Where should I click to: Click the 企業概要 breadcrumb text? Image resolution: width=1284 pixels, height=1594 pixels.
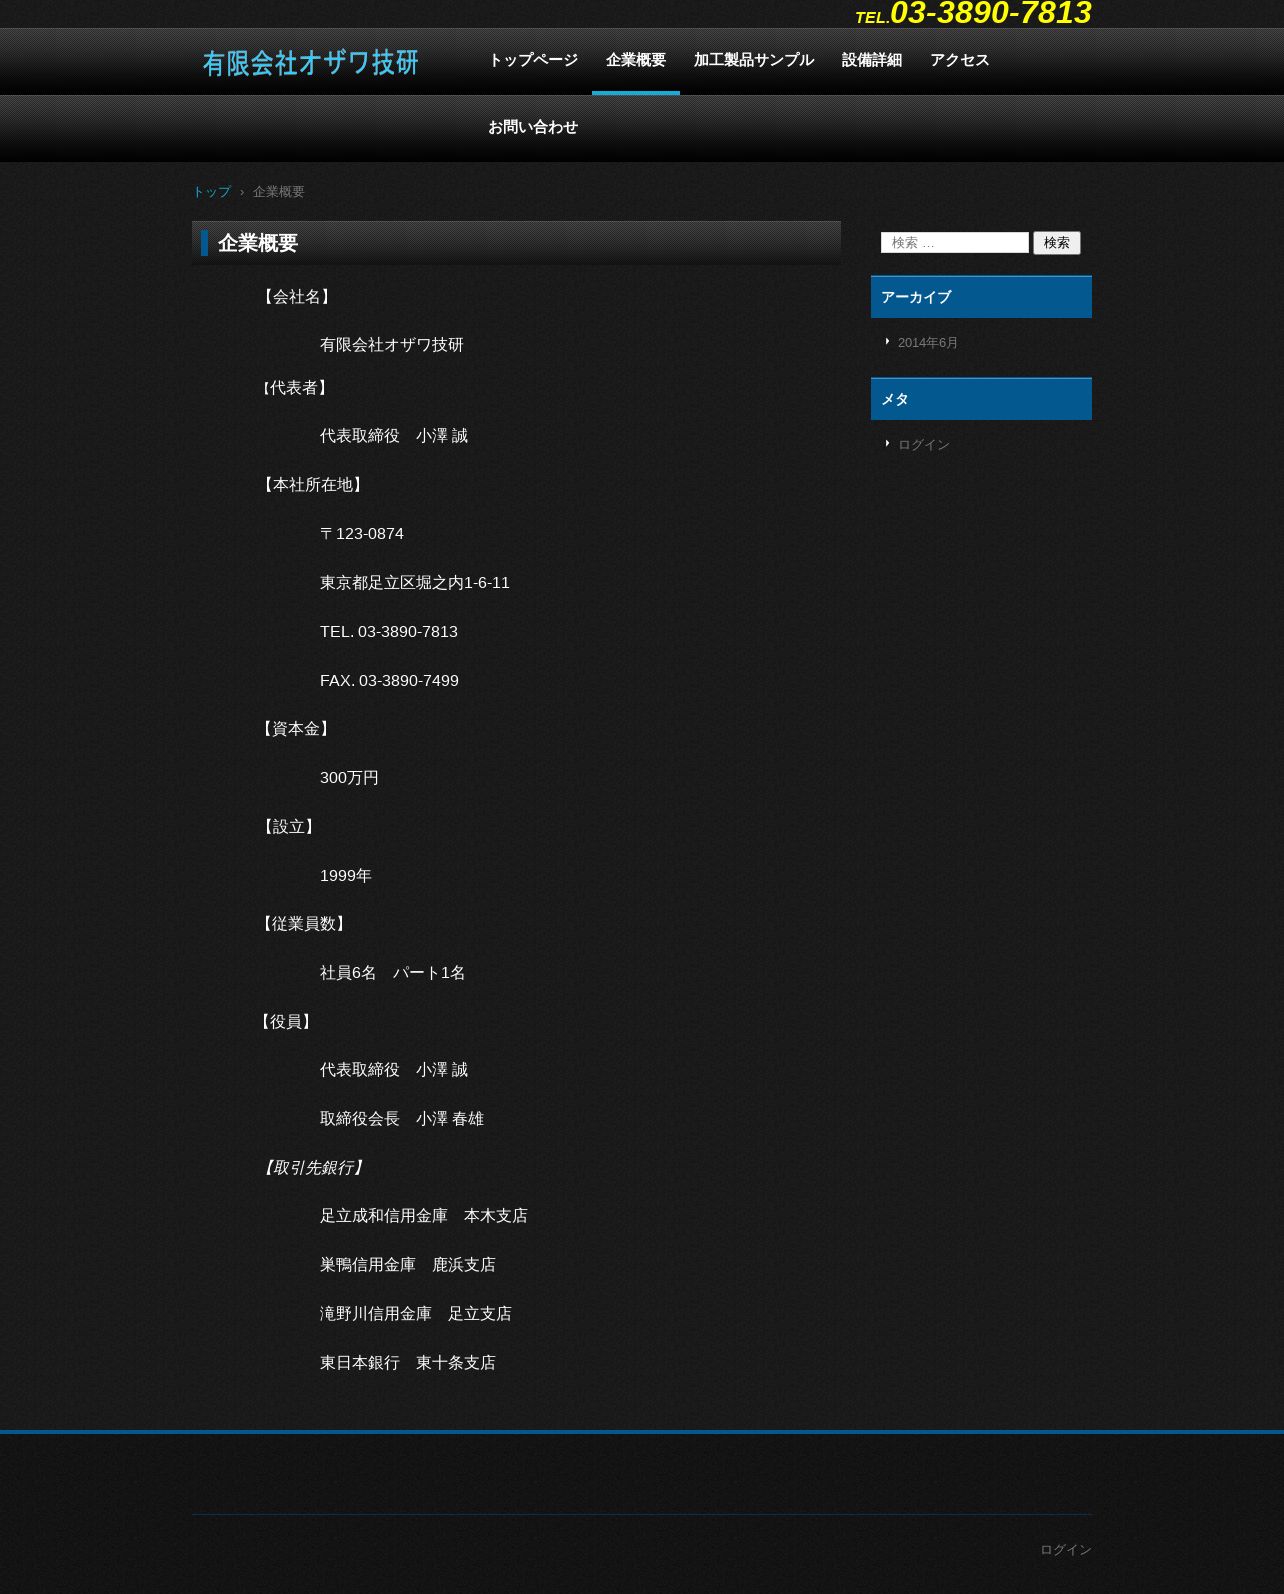click(x=279, y=192)
